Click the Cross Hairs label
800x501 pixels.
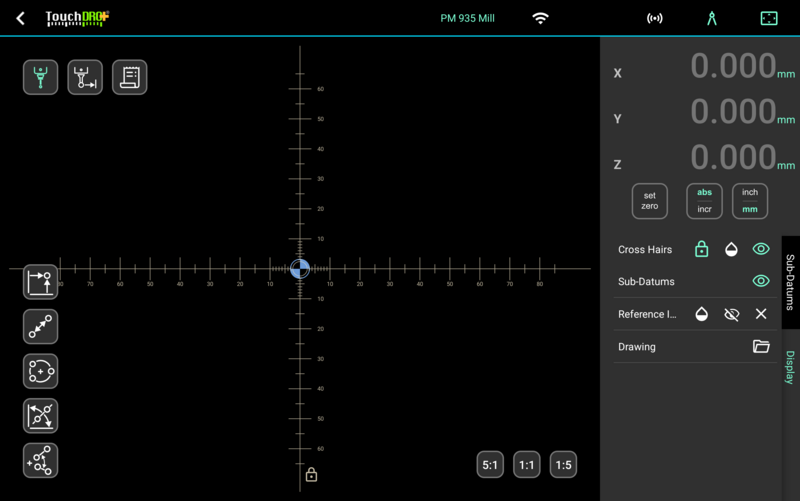(x=645, y=249)
